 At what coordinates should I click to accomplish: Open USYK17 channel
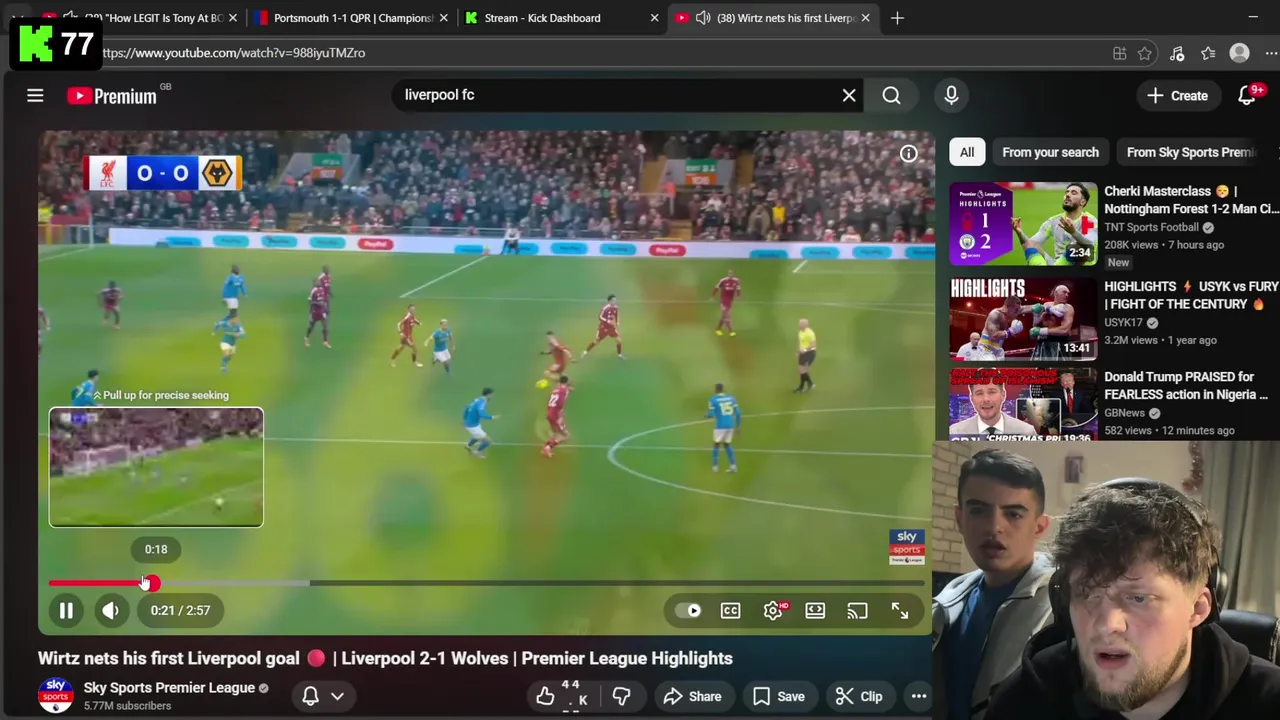pos(1123,323)
